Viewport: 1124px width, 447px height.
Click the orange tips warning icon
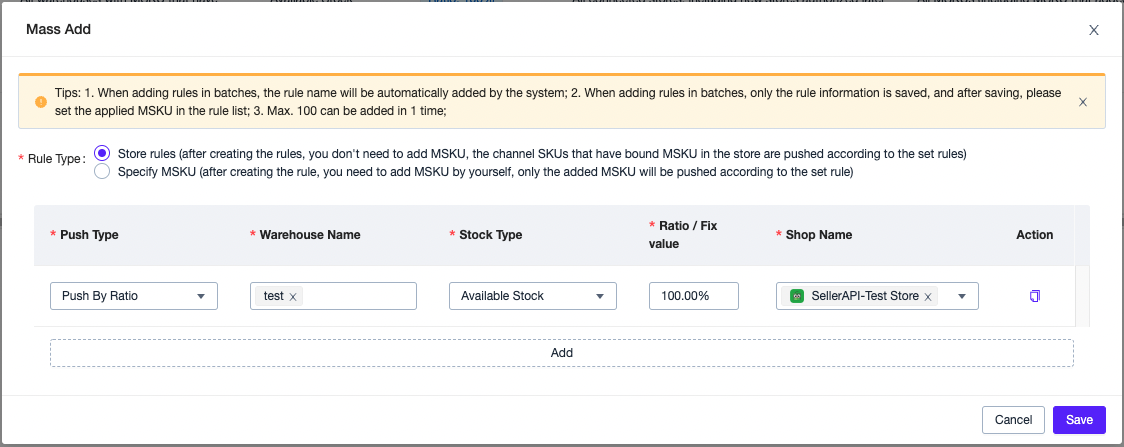point(41,102)
